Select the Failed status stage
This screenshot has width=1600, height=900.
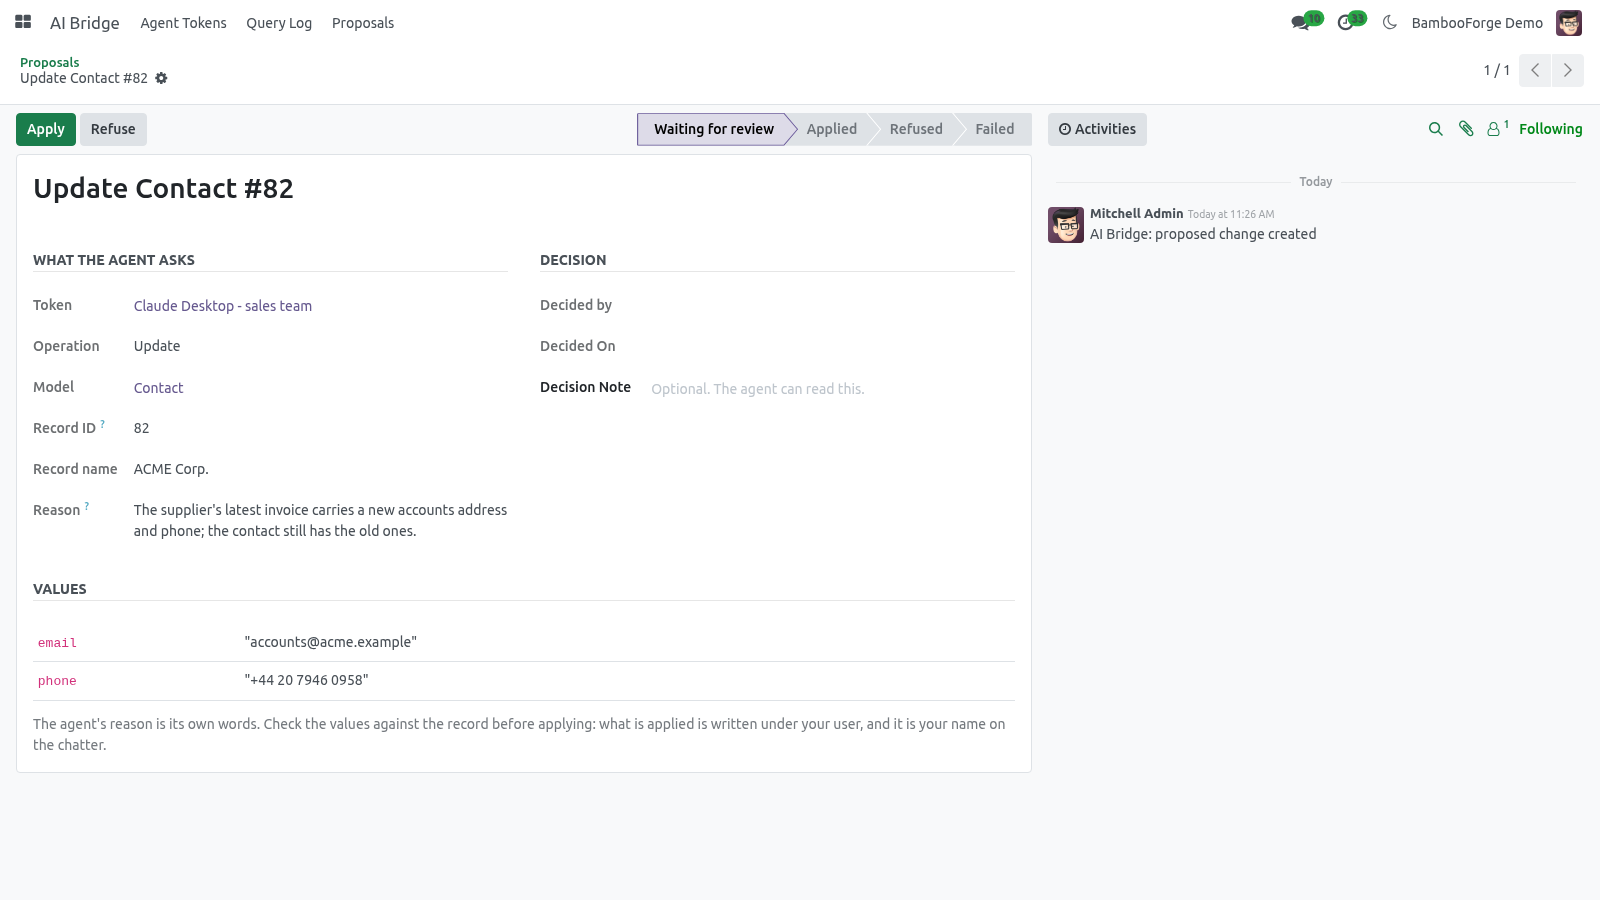click(995, 129)
